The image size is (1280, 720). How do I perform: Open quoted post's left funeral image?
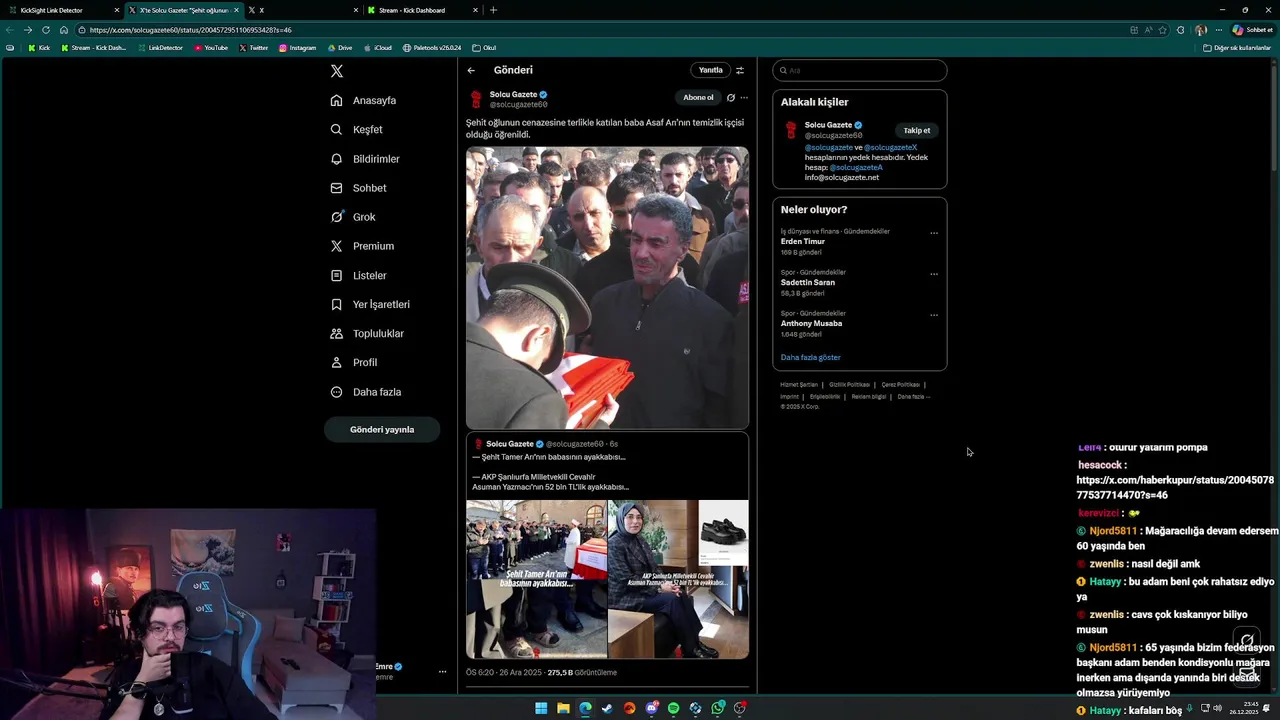tap(537, 579)
